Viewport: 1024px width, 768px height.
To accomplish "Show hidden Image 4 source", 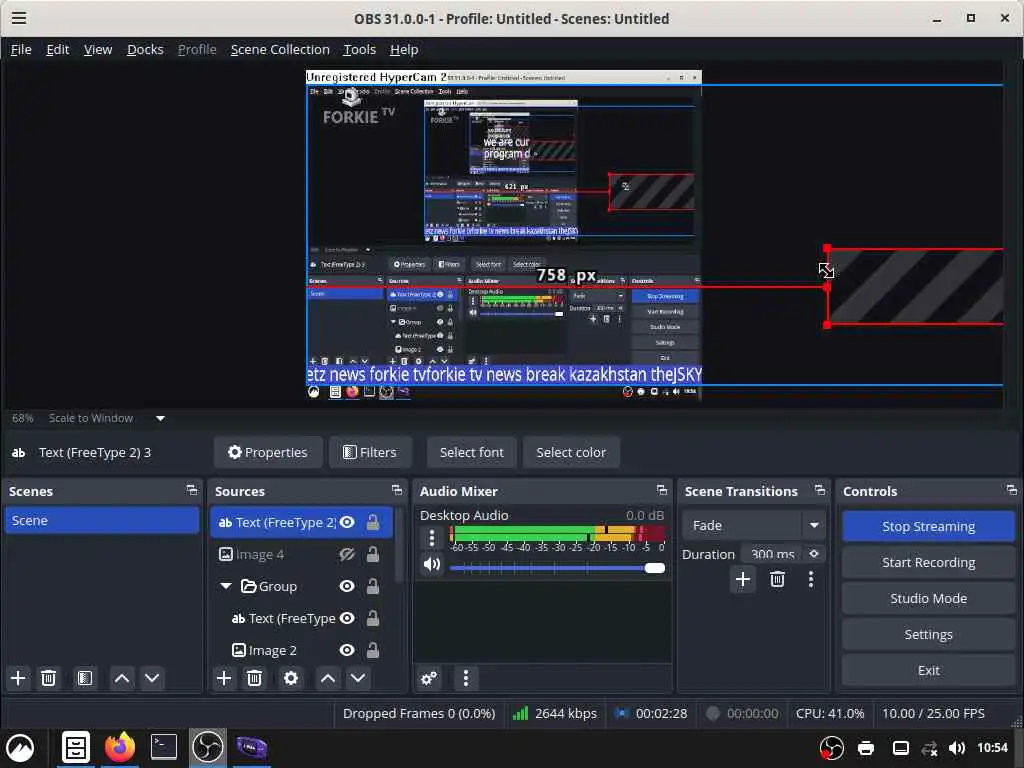I will (x=347, y=554).
